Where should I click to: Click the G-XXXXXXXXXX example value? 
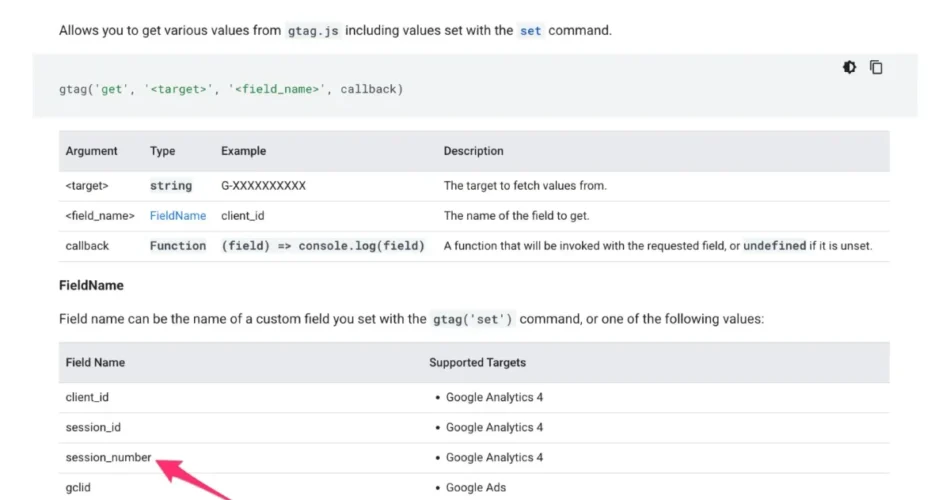[x=264, y=185]
